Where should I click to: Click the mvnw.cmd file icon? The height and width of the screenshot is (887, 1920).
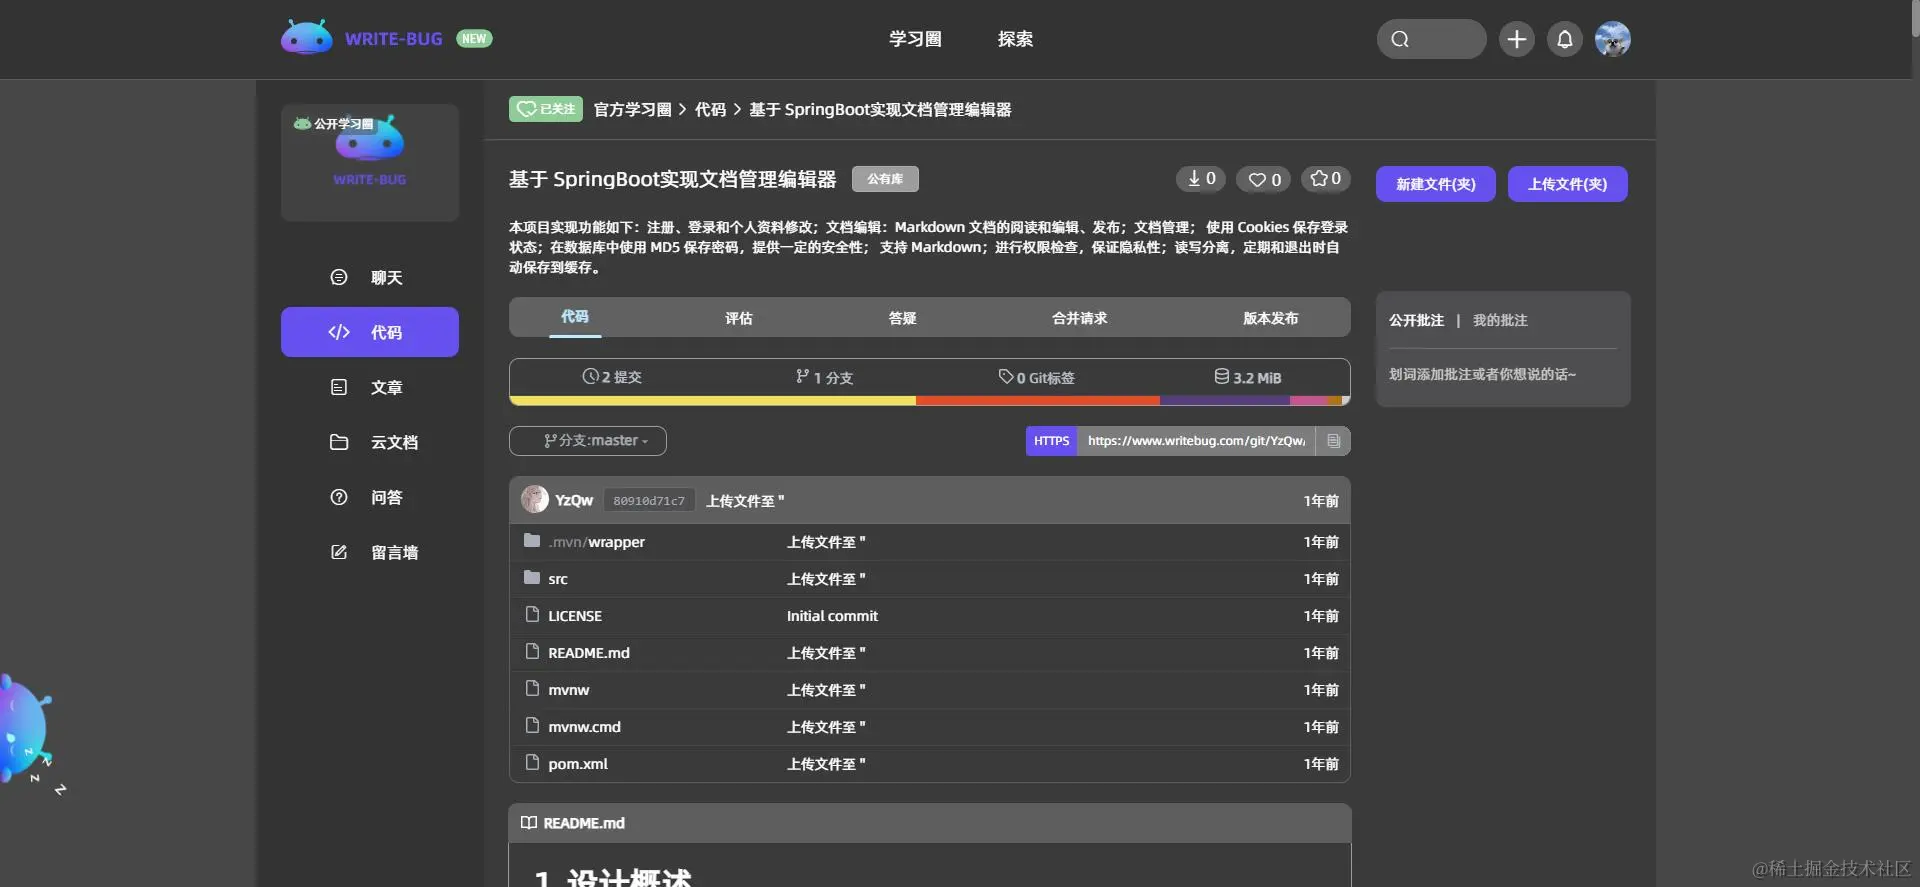[532, 726]
